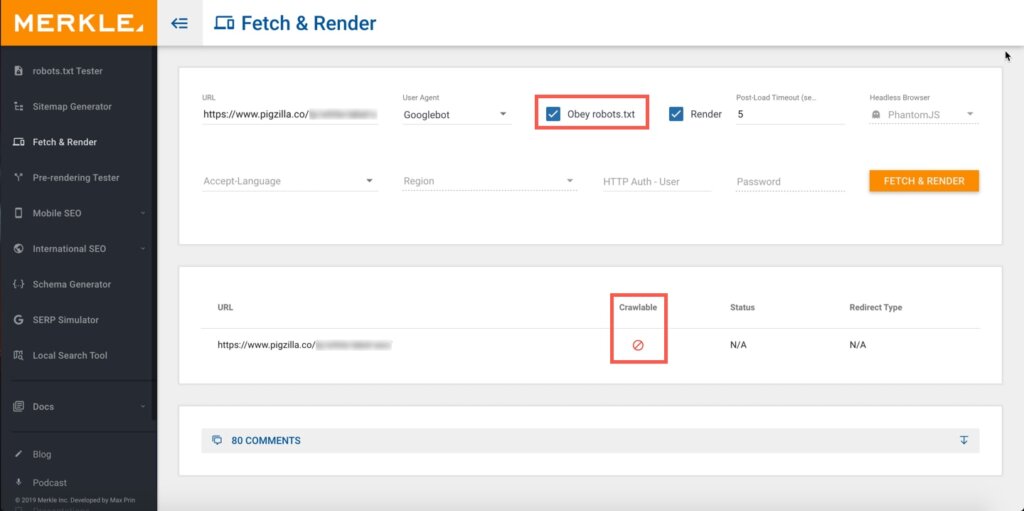Click the Pre-rendering Tester icon
The width and height of the screenshot is (1024, 511).
coord(18,178)
